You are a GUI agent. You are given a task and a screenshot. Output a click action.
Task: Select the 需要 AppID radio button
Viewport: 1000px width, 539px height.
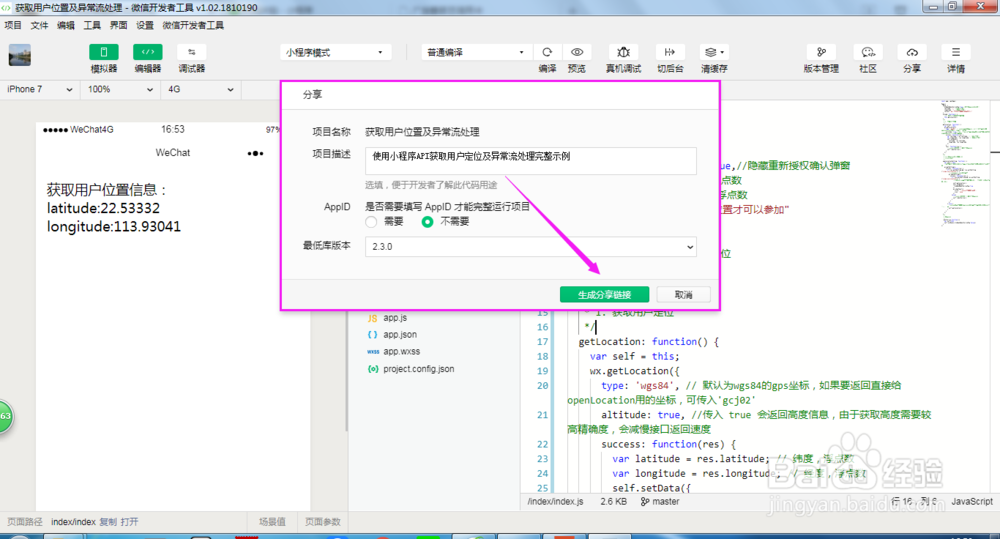(x=371, y=222)
